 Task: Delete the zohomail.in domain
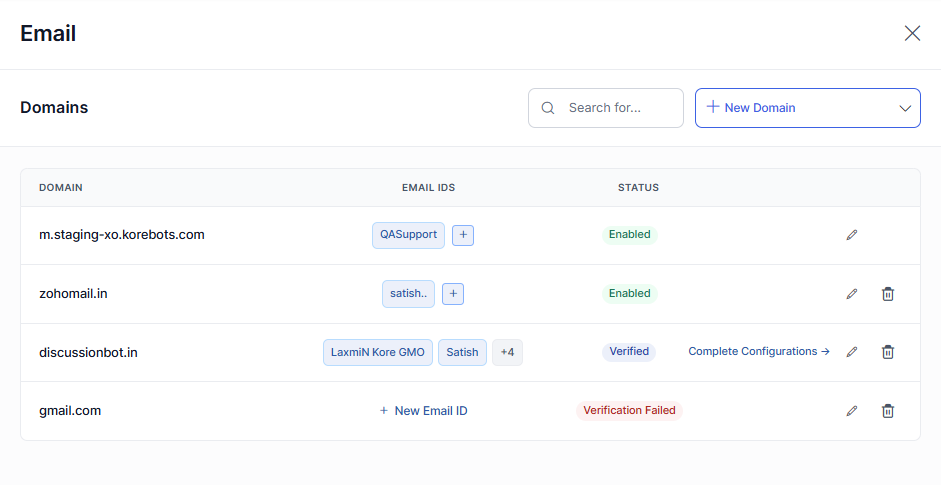click(887, 294)
